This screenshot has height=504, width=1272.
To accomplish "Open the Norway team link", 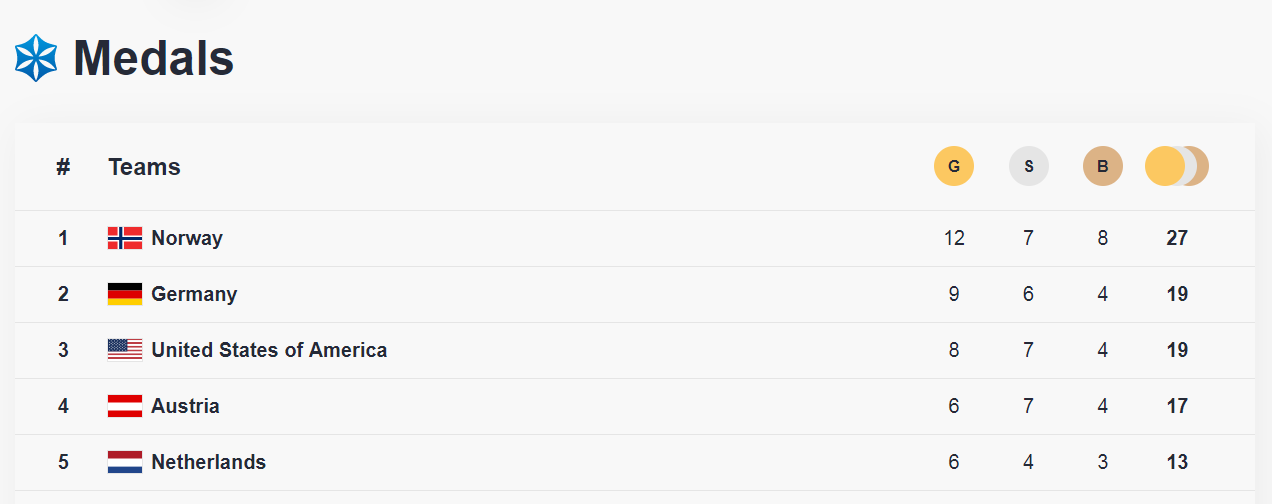I will tap(187, 238).
